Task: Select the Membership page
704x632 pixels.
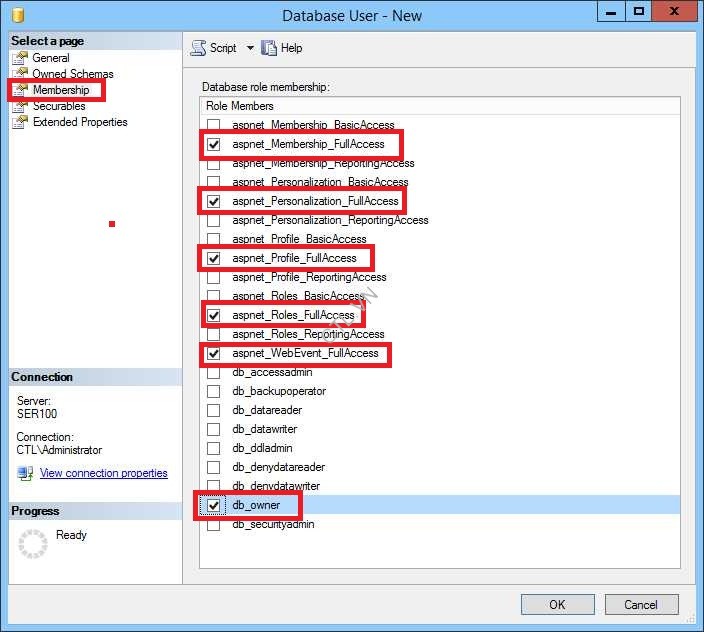Action: 60,90
